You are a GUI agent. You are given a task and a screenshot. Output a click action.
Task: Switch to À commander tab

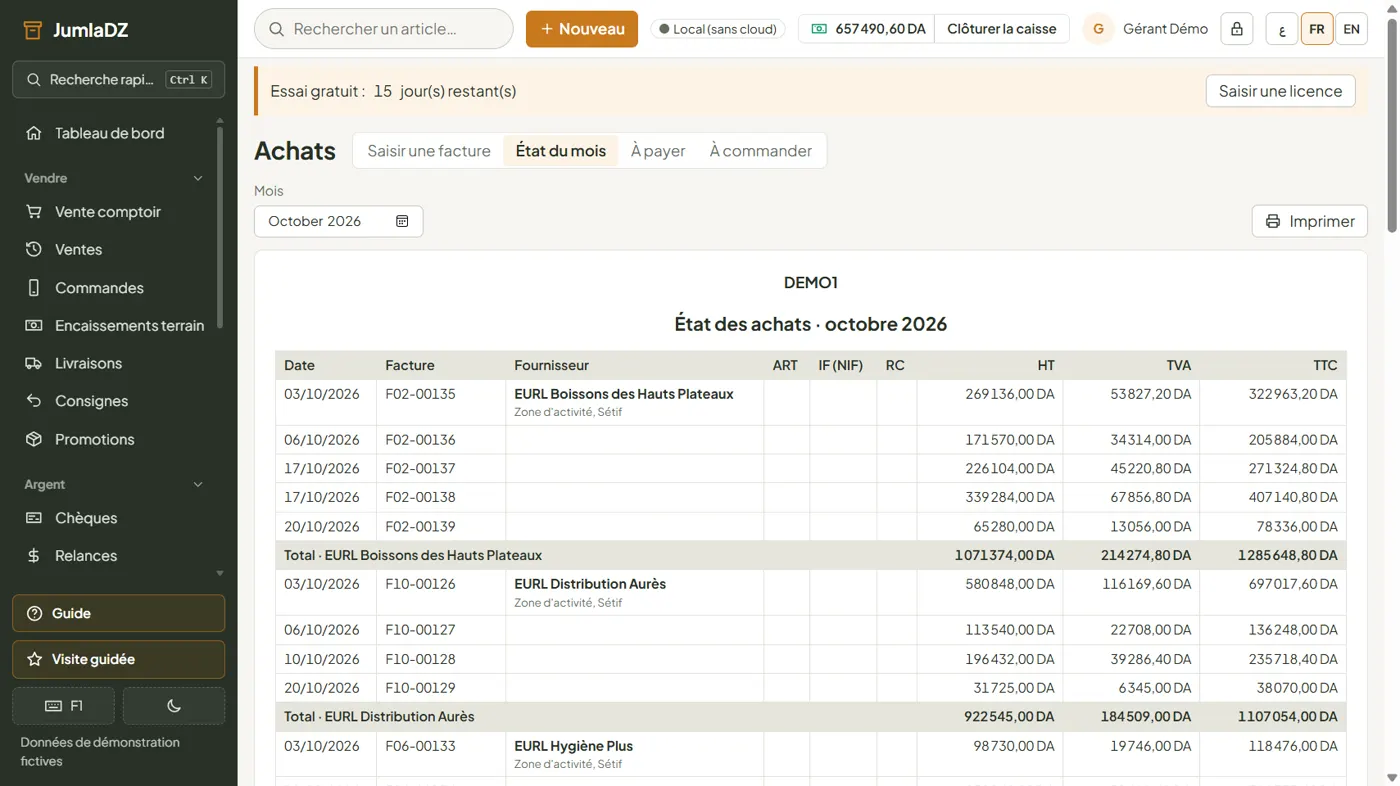point(761,151)
